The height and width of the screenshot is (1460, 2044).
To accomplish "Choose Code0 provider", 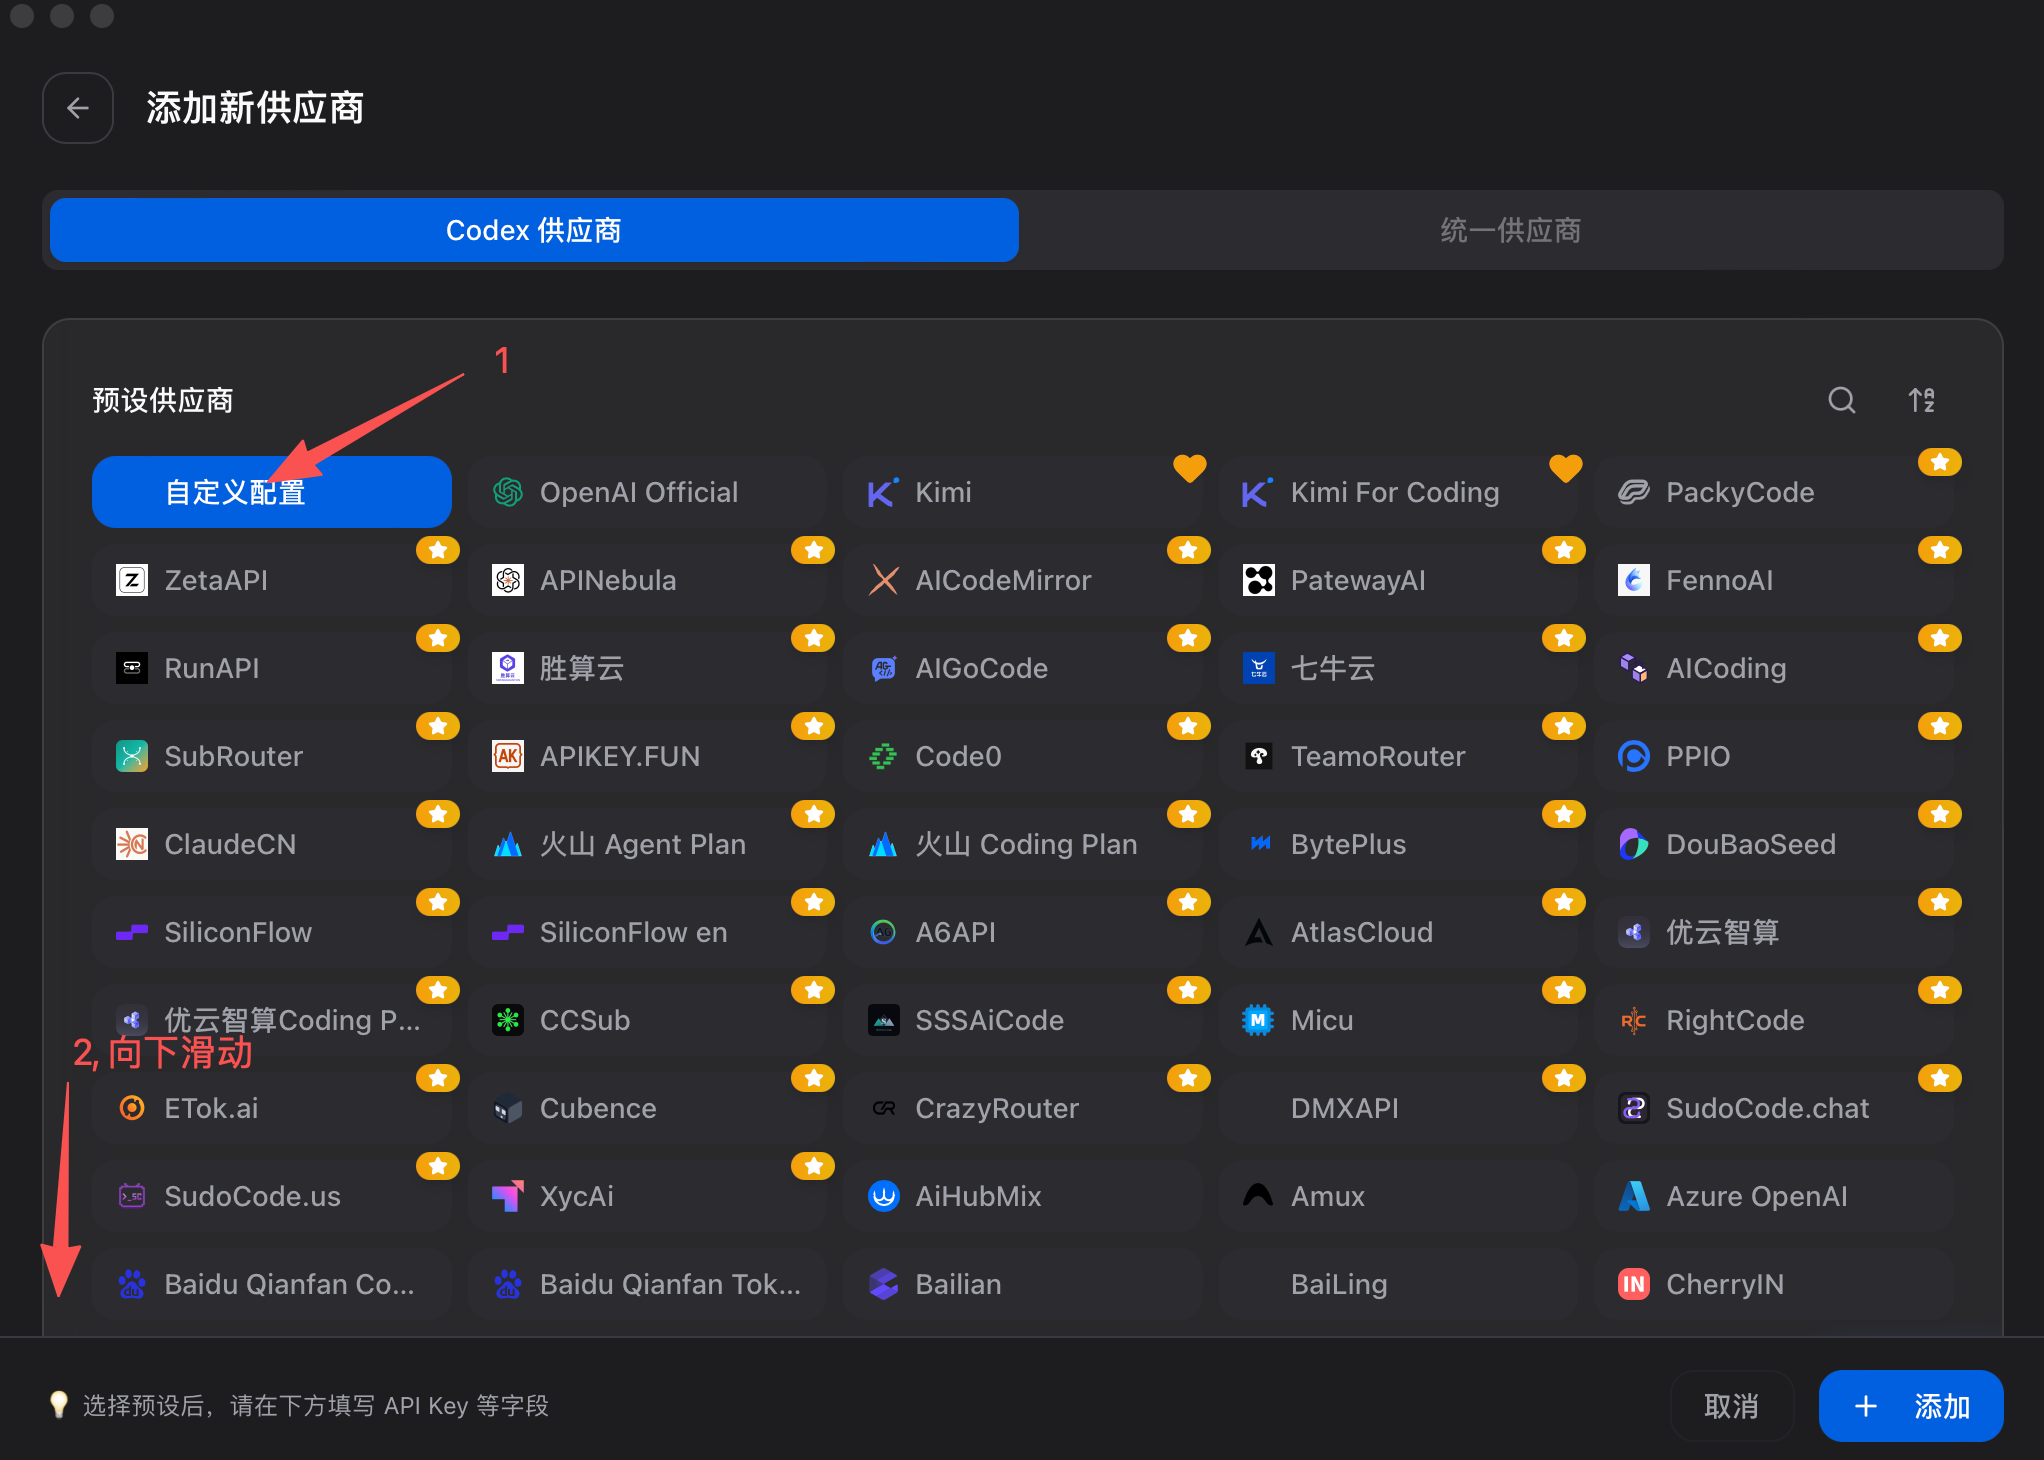I will click(1023, 756).
